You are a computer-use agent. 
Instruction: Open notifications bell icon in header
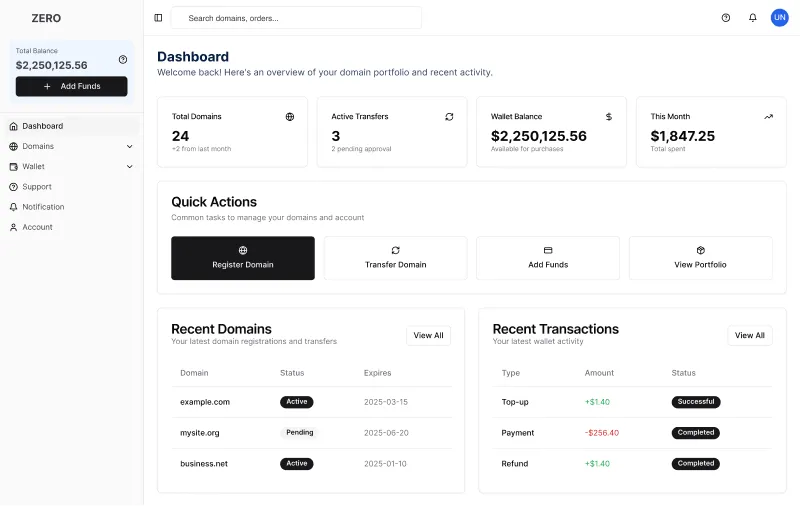pyautogui.click(x=753, y=18)
